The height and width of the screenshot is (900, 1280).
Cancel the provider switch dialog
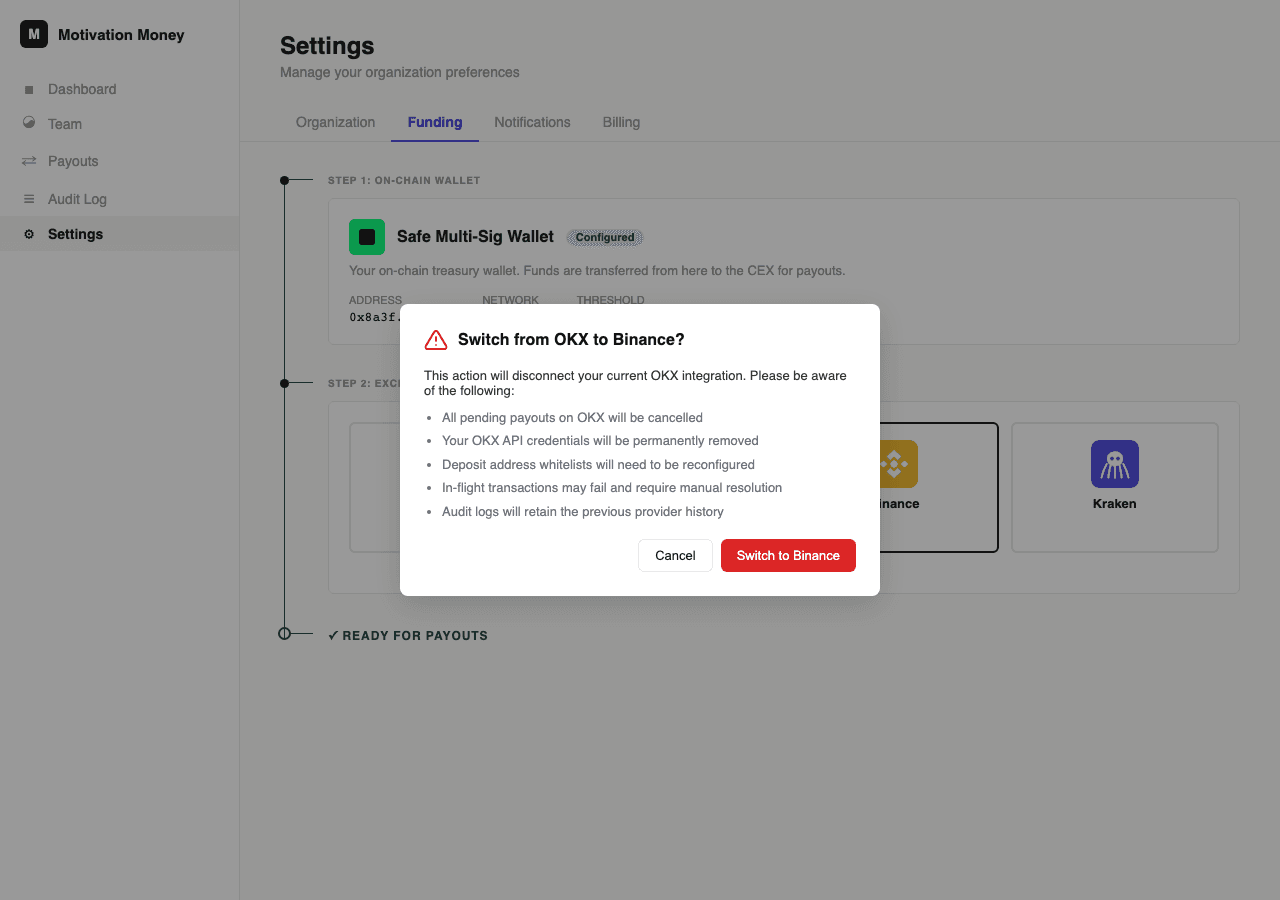(675, 556)
